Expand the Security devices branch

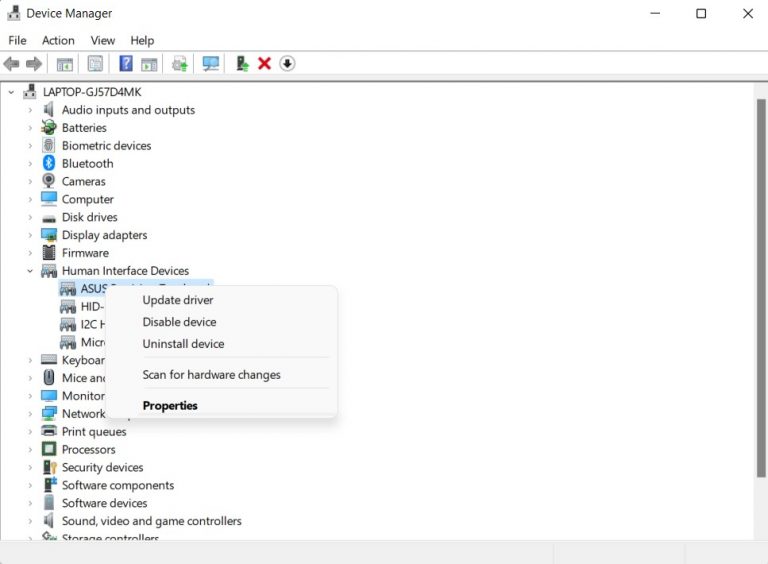click(30, 468)
